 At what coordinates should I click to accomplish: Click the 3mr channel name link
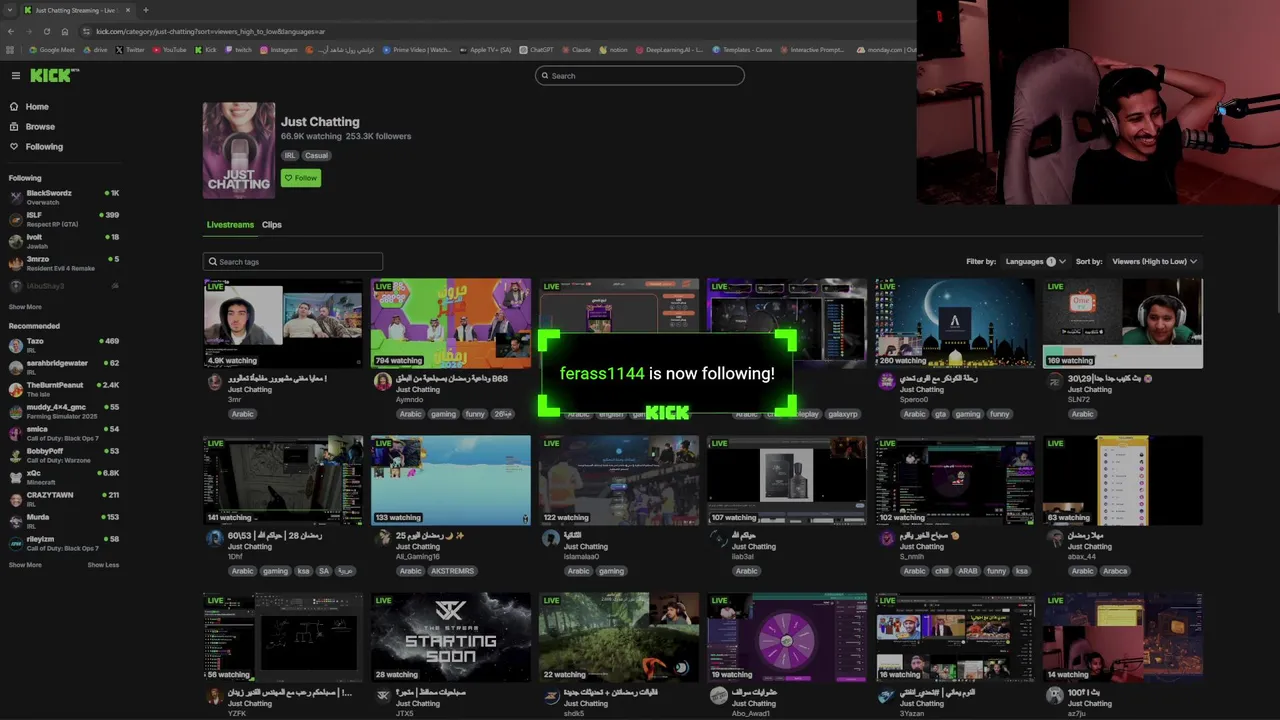coord(234,400)
